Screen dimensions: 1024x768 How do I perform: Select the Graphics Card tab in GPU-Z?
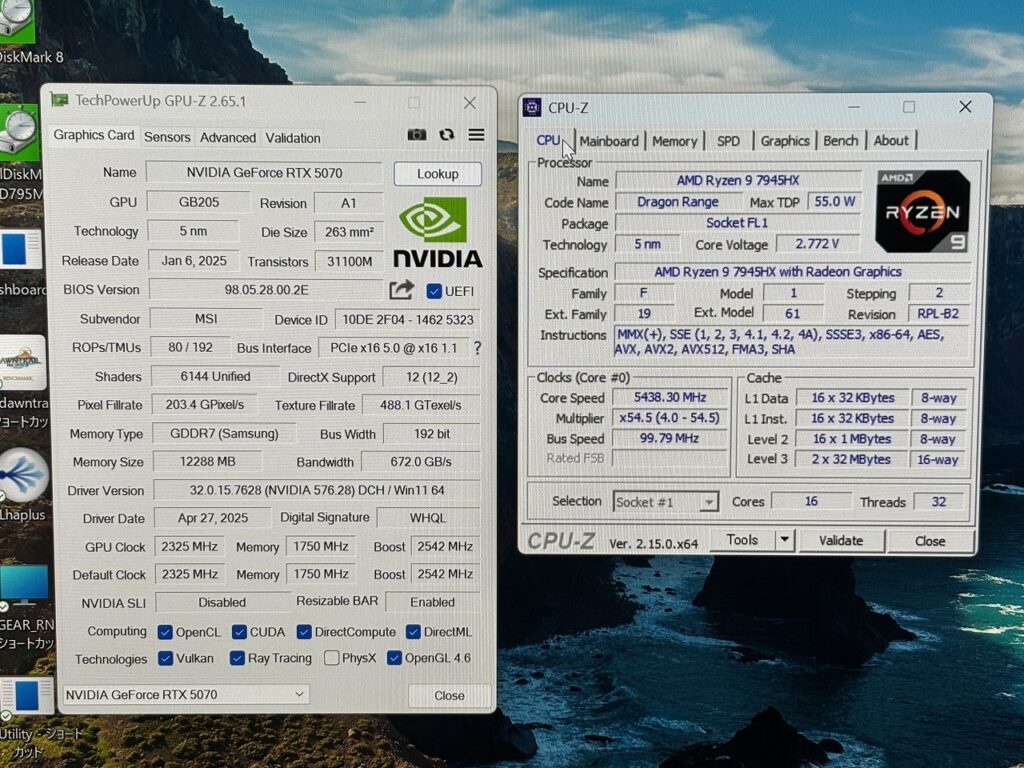(x=94, y=135)
